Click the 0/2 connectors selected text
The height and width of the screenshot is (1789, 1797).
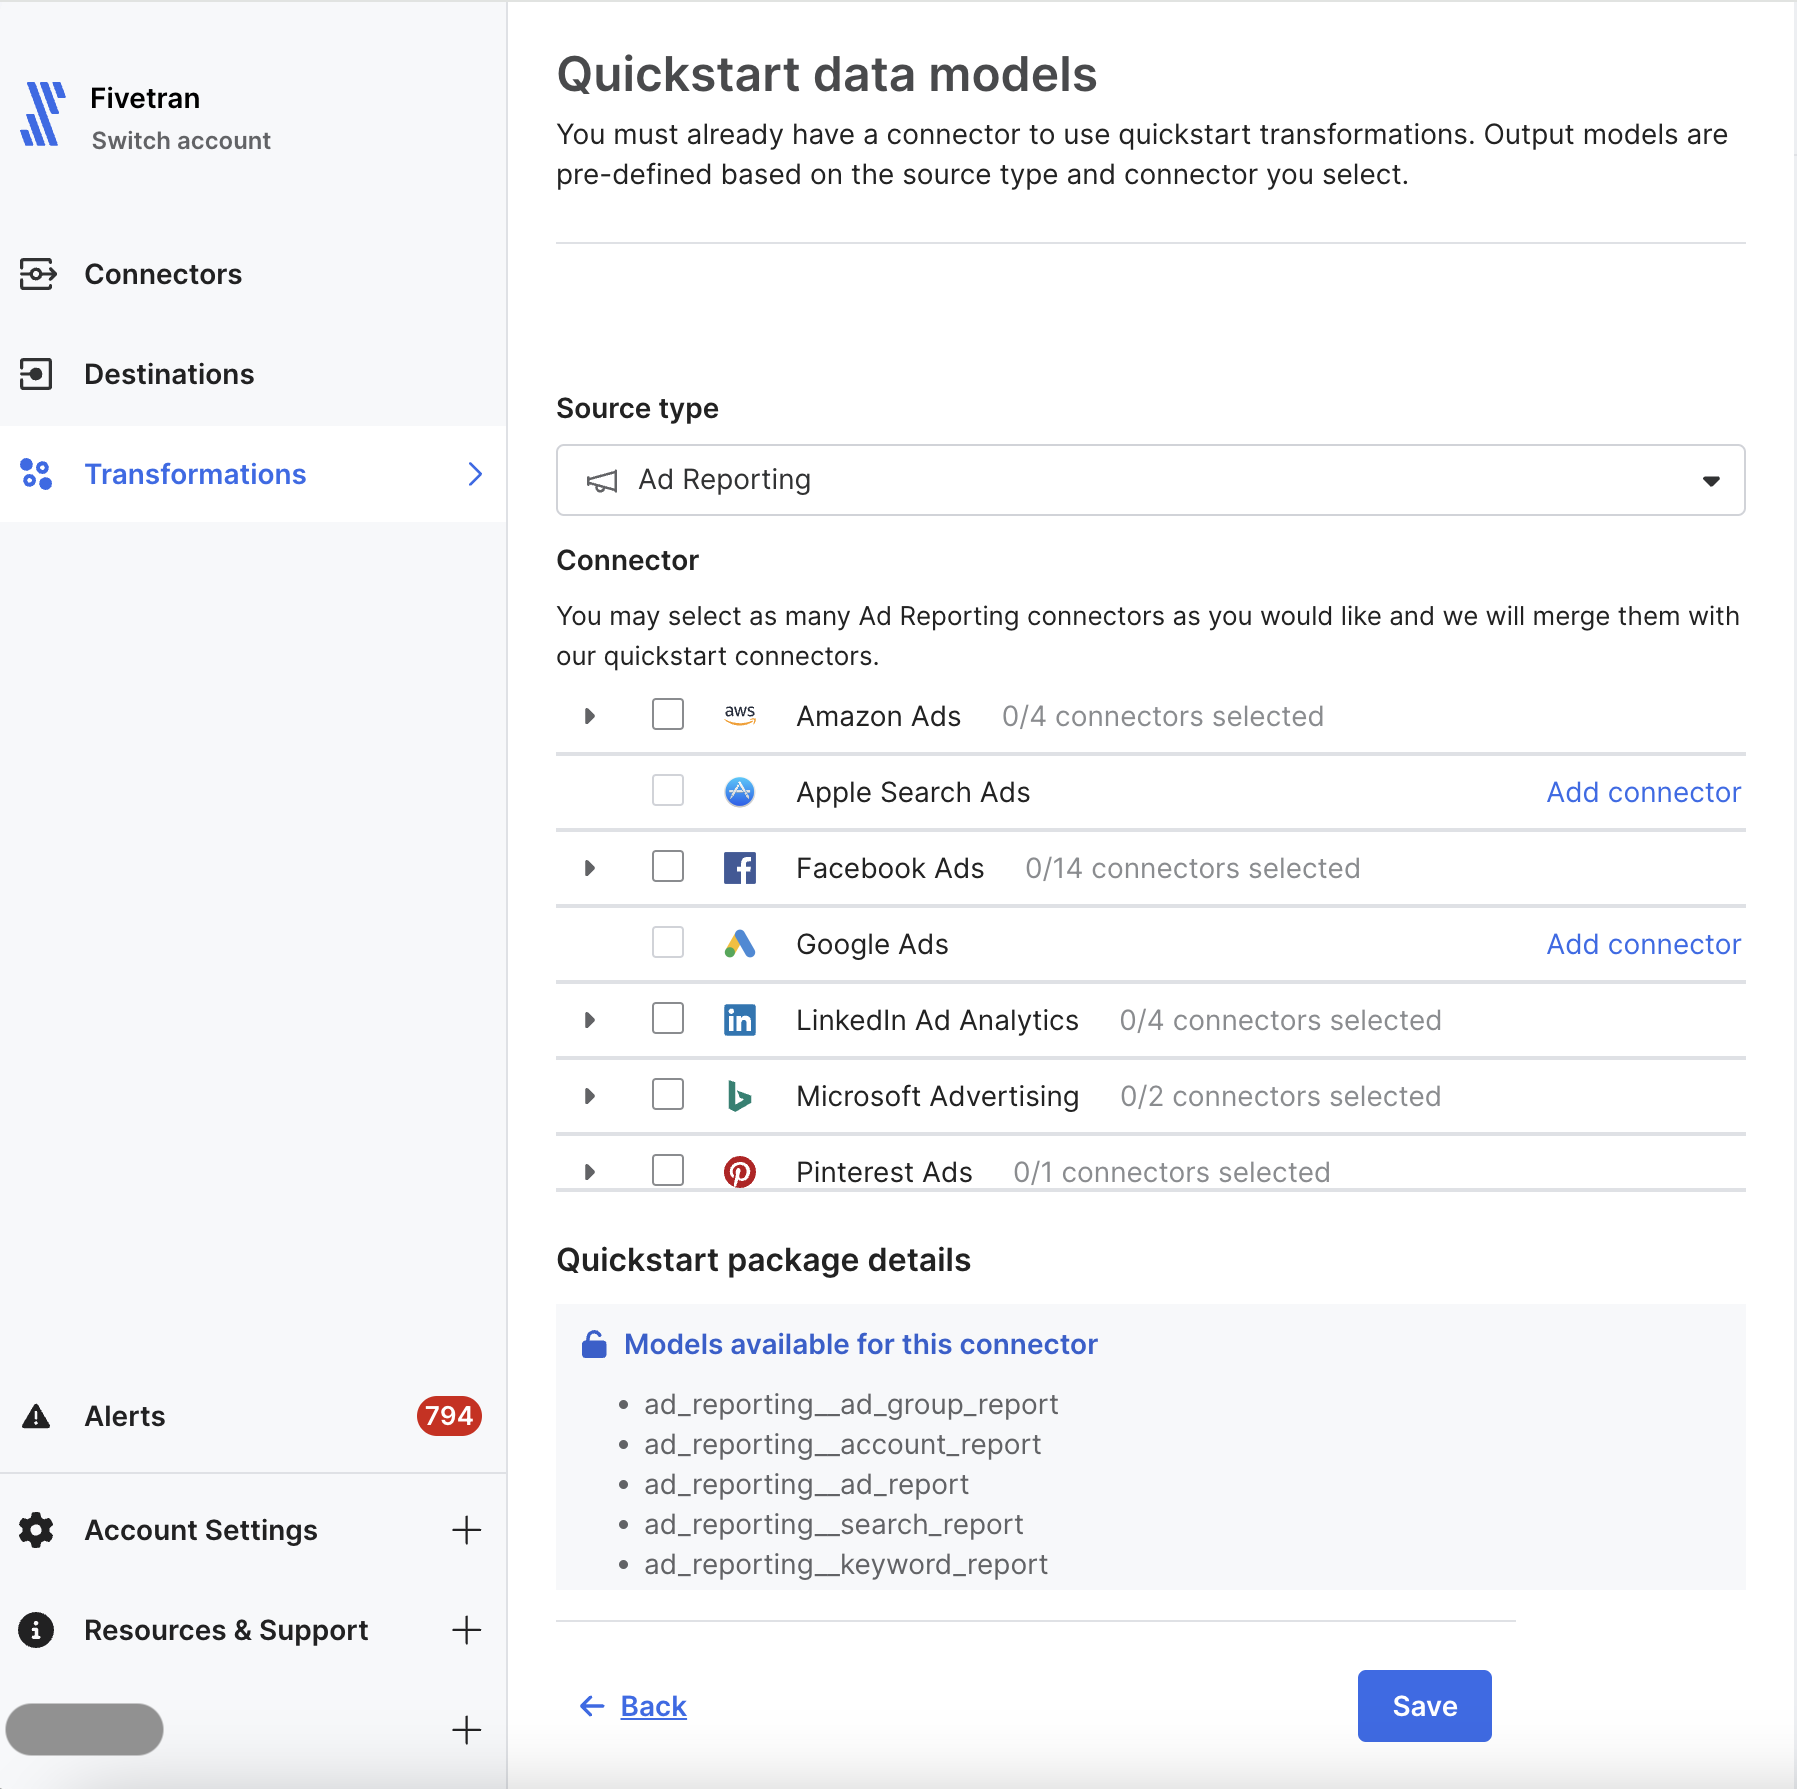coord(1280,1096)
